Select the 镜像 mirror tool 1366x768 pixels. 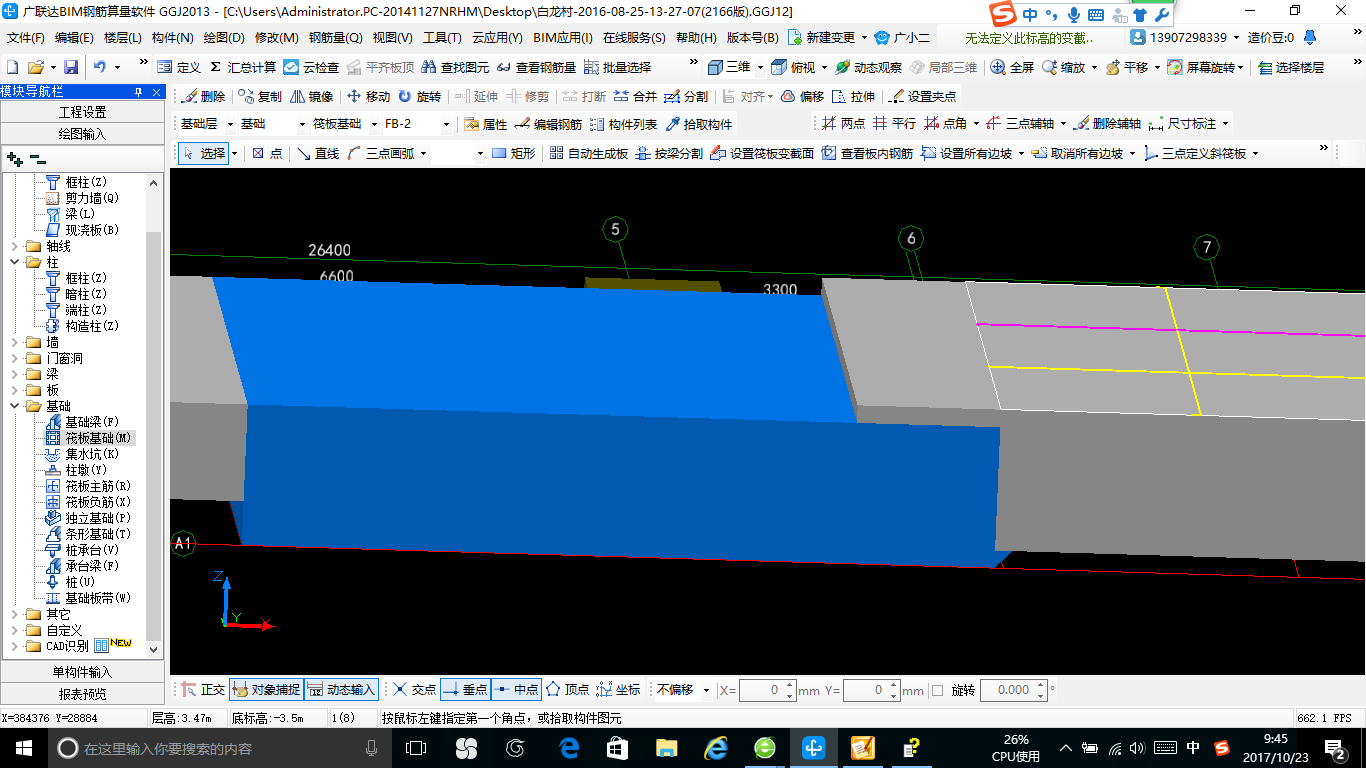click(312, 97)
